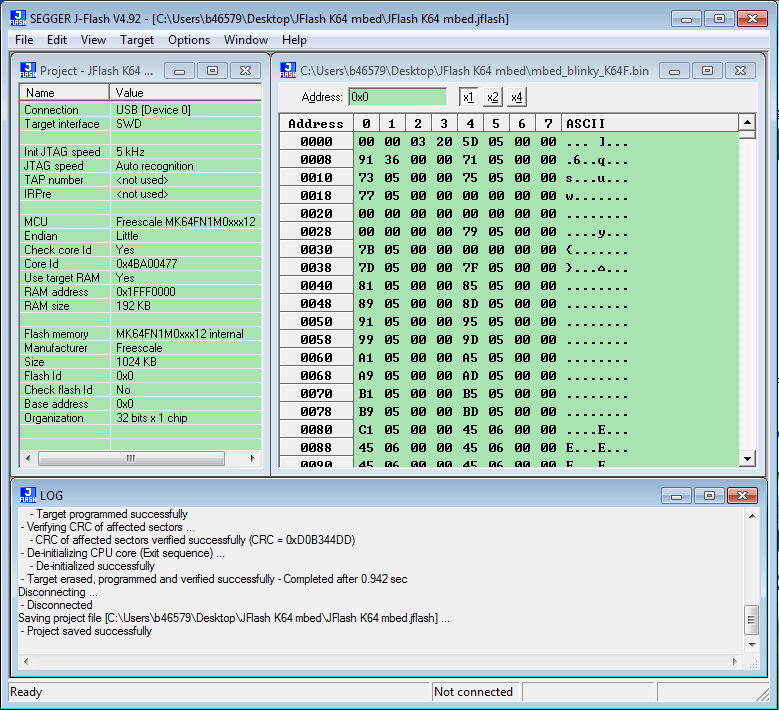The image size is (779, 710).
Task: Select Target interface value 'SWD'
Action: point(129,124)
